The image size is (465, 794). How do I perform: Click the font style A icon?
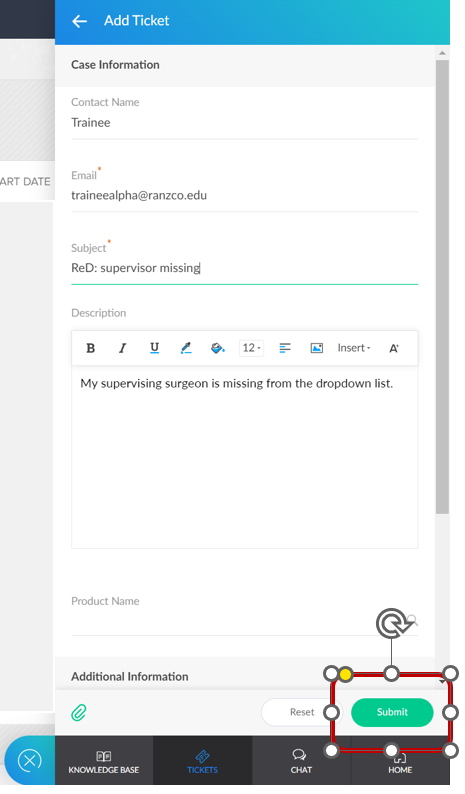tap(394, 348)
